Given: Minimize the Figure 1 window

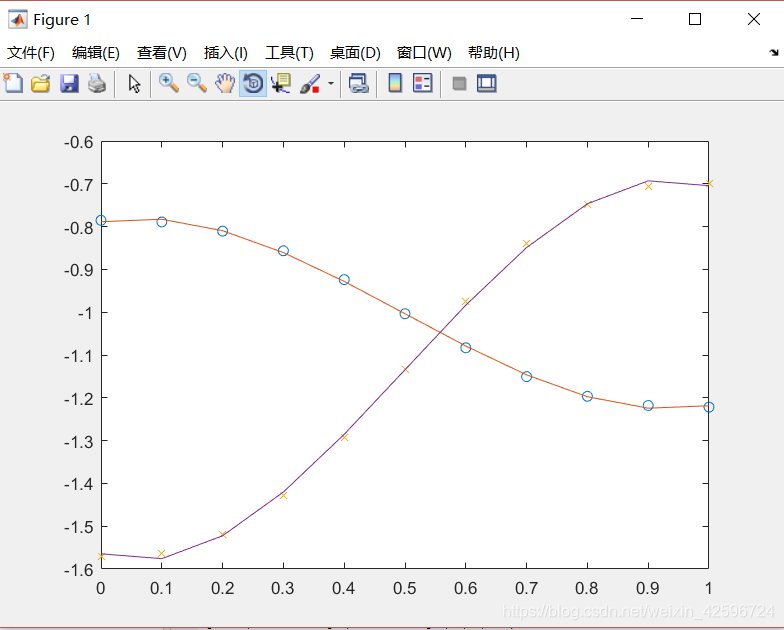Looking at the screenshot, I should pos(637,19).
